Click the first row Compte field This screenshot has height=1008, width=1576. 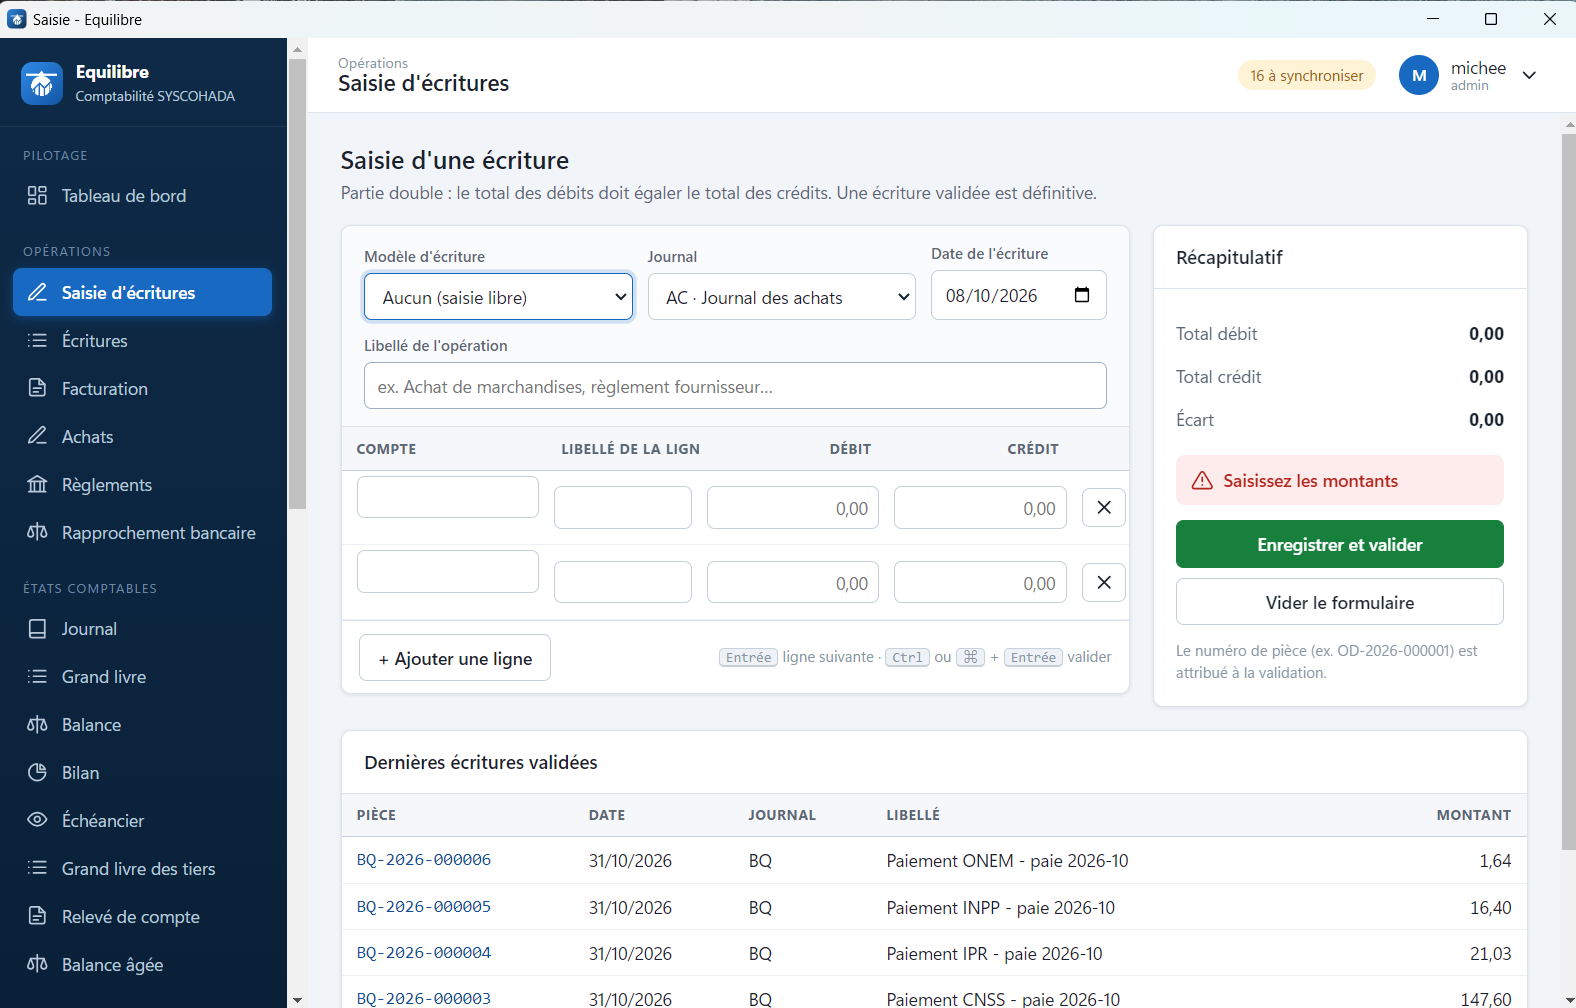click(448, 497)
